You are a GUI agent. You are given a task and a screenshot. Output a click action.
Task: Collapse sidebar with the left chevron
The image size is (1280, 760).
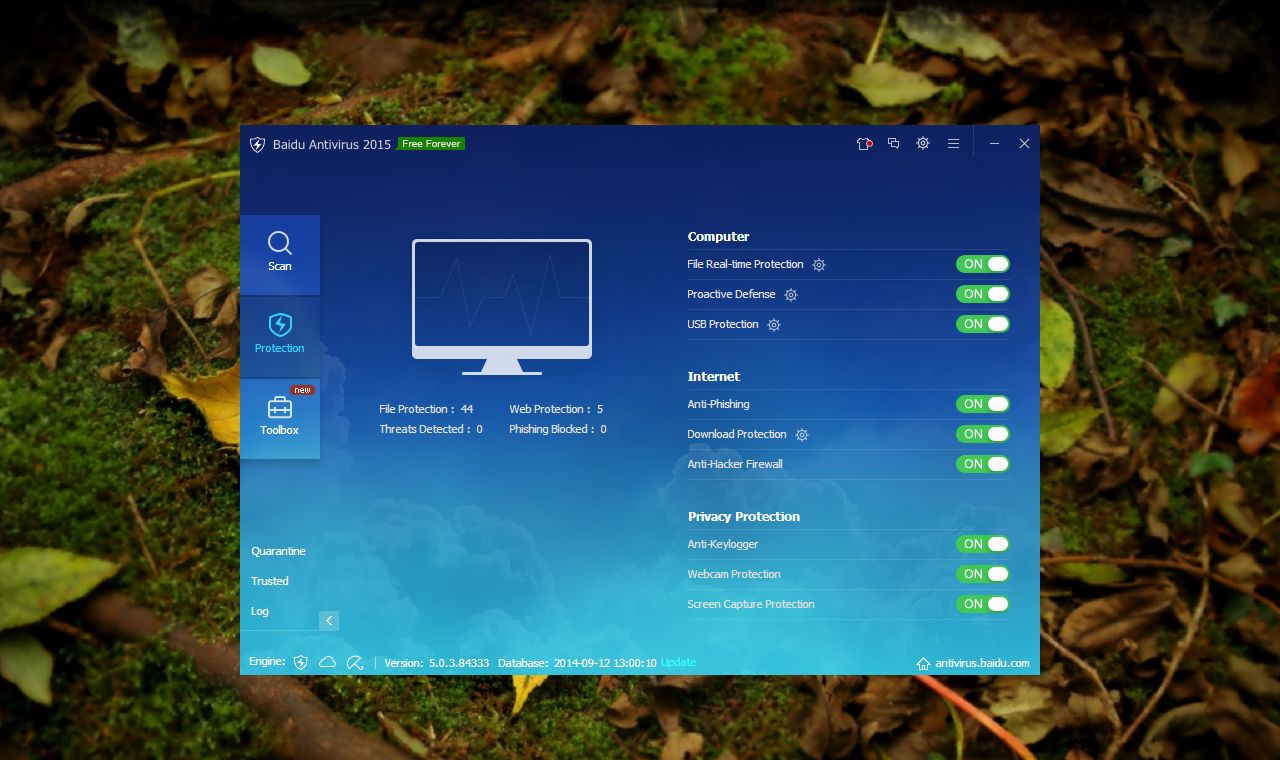pyautogui.click(x=329, y=620)
